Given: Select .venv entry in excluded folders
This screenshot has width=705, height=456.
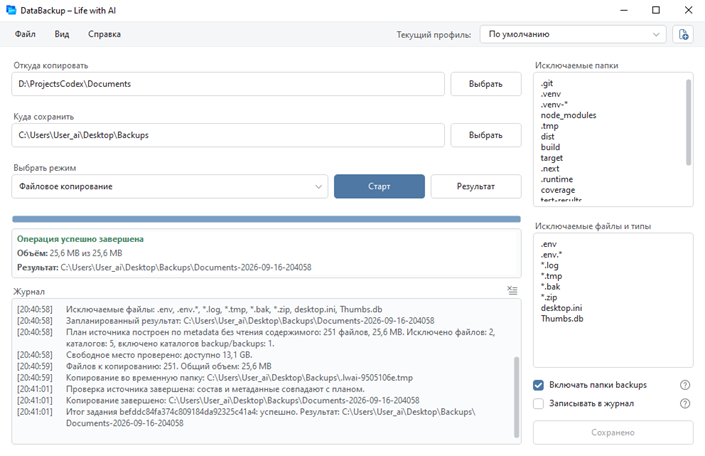Looking at the screenshot, I should 551,94.
